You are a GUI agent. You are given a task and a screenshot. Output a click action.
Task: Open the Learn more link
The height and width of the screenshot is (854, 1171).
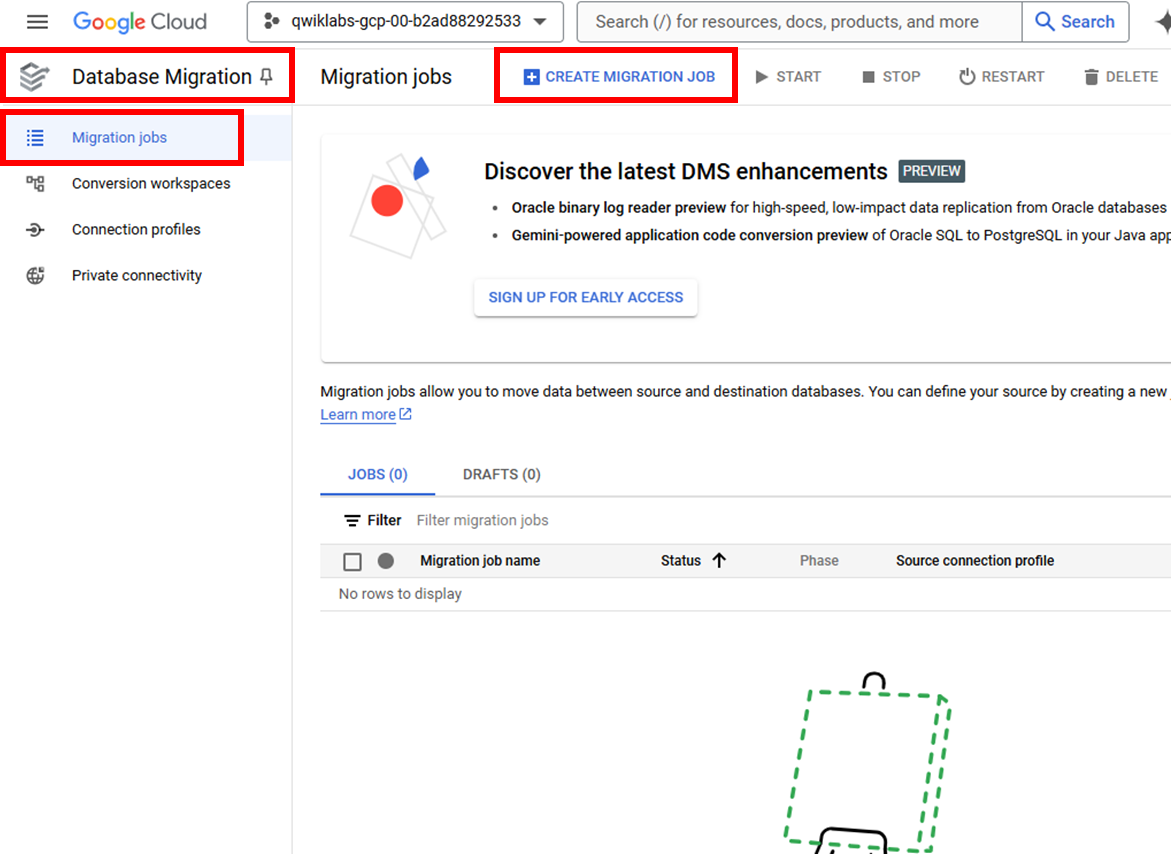point(366,414)
